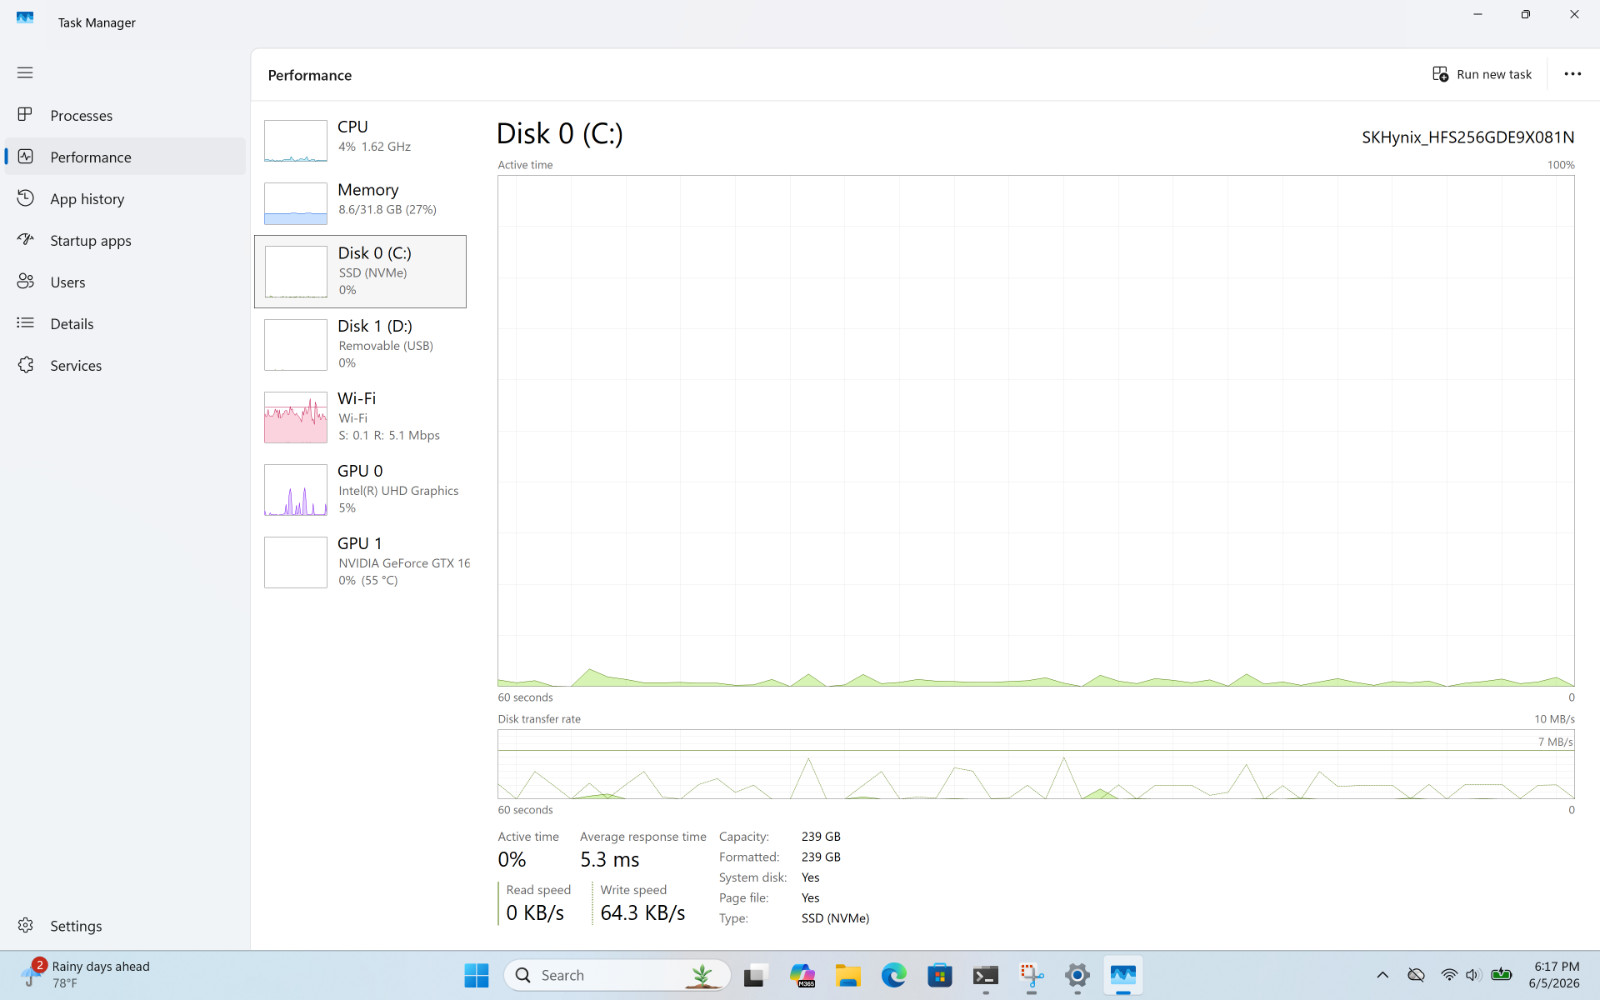Viewport: 1600px width, 1000px height.
Task: Open File Explorer from taskbar
Action: [x=848, y=975]
